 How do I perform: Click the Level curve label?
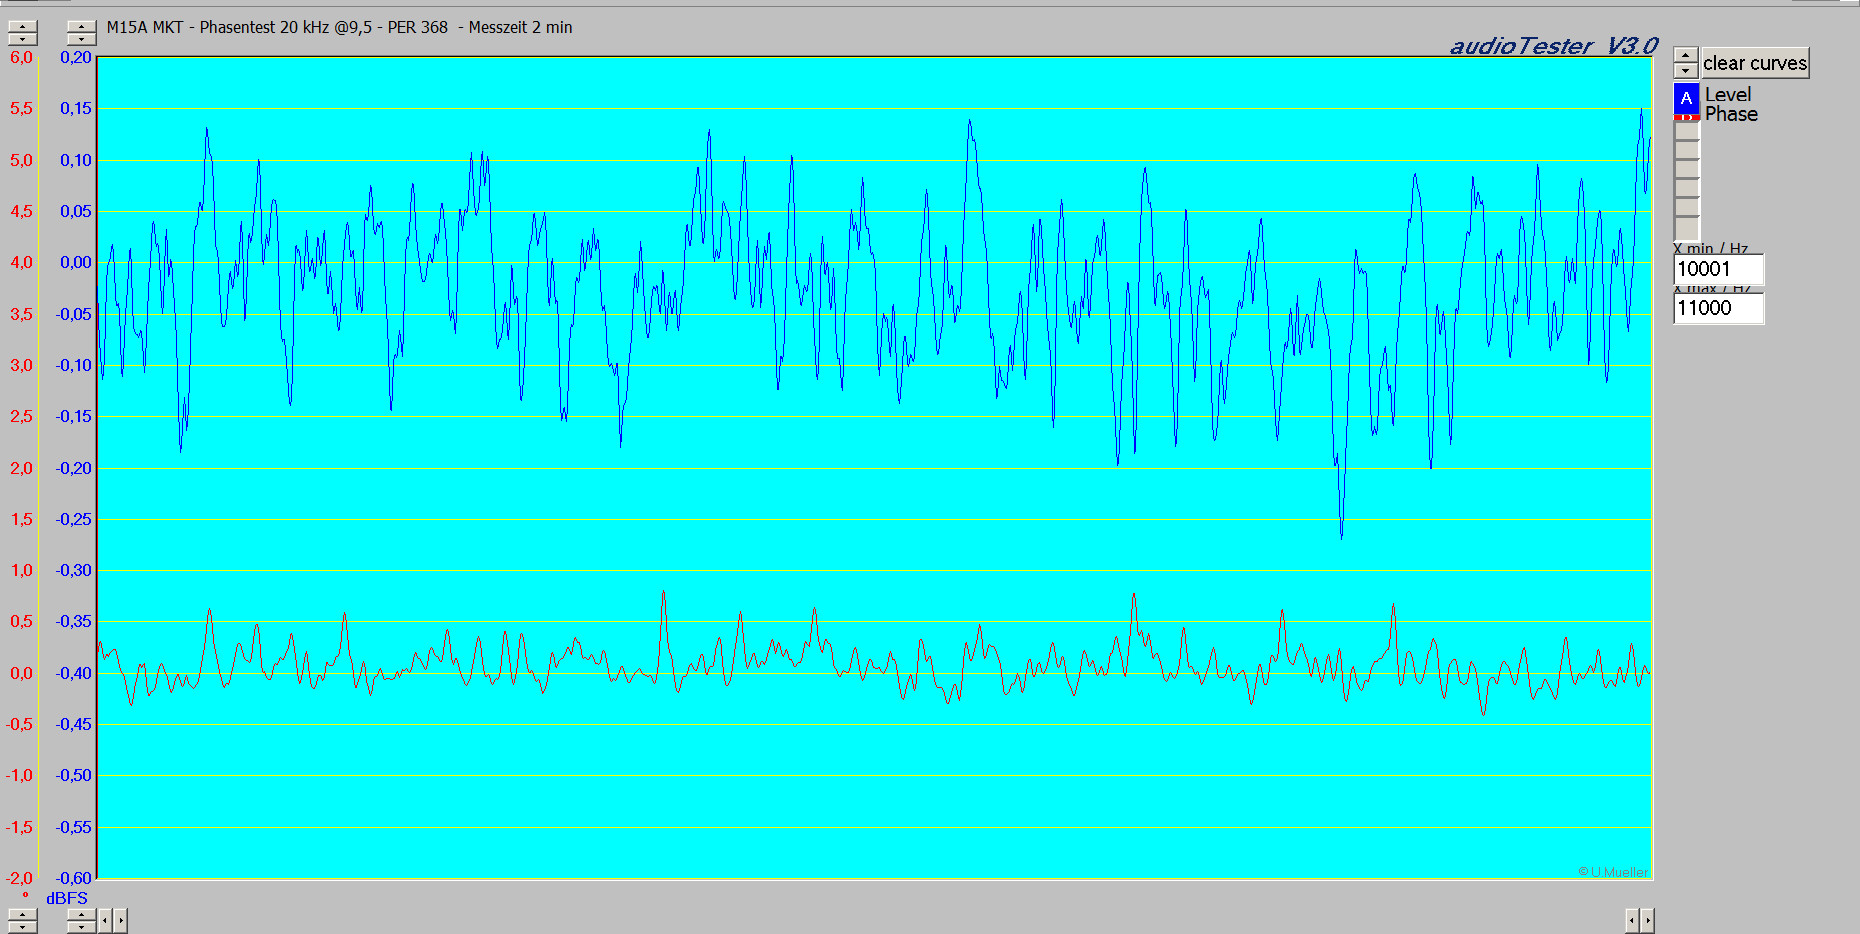pyautogui.click(x=1728, y=94)
